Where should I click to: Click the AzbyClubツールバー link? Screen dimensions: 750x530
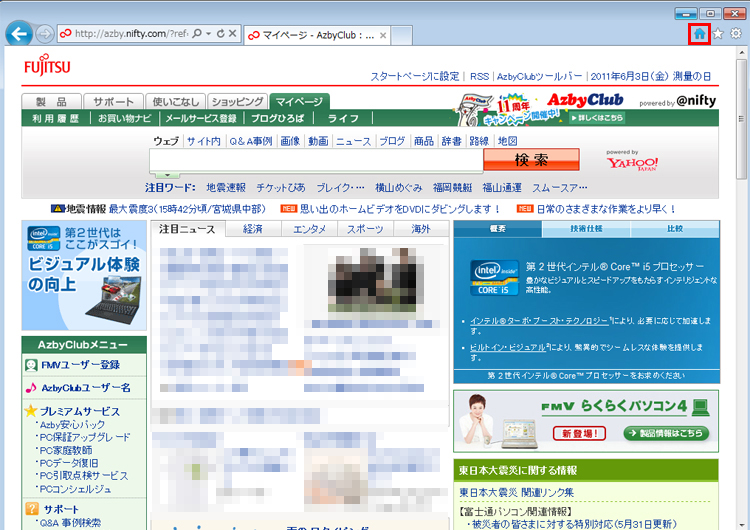click(540, 77)
